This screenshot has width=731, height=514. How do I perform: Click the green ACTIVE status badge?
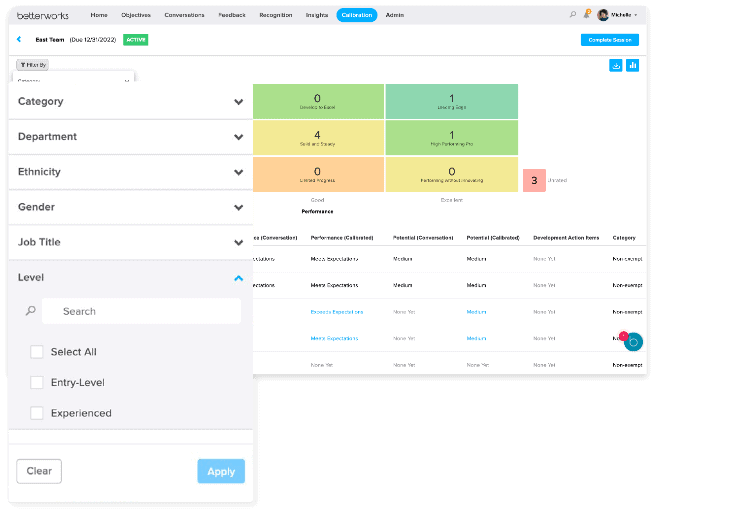coord(136,40)
